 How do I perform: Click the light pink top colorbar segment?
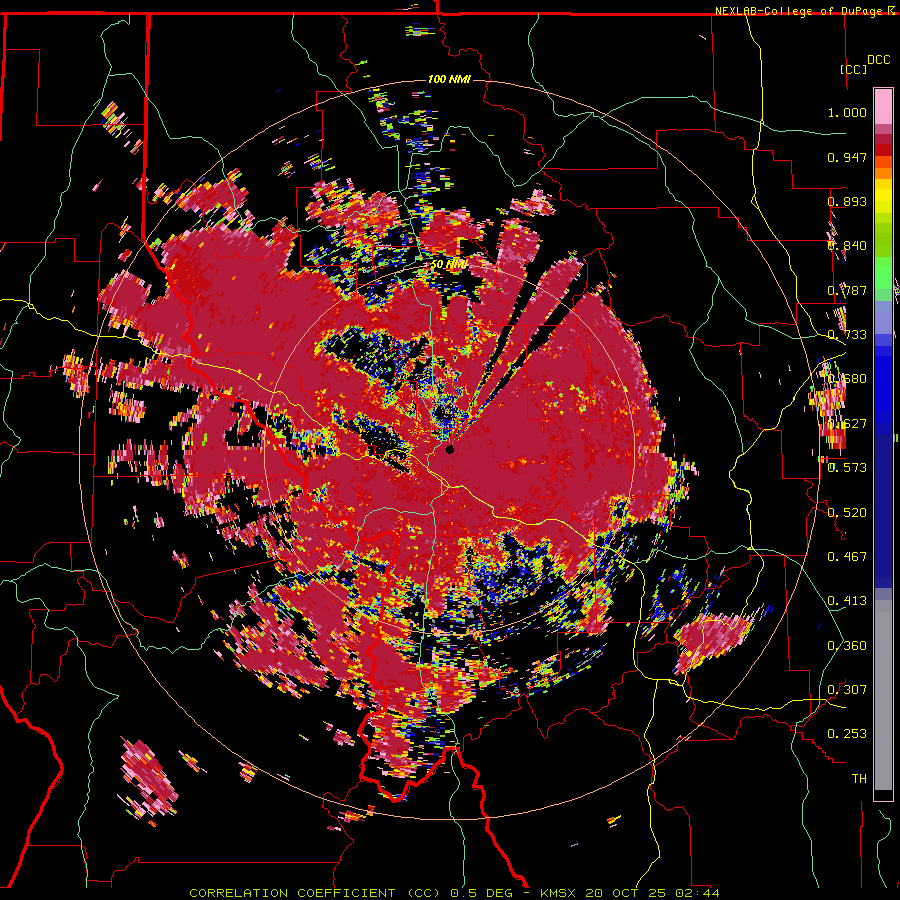pyautogui.click(x=883, y=106)
